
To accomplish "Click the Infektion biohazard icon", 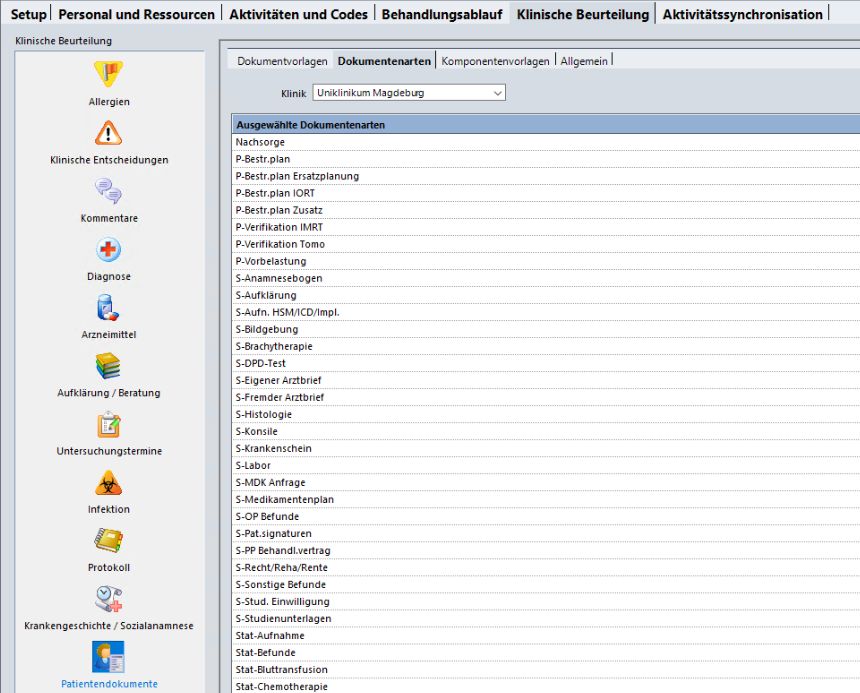I will point(108,483).
